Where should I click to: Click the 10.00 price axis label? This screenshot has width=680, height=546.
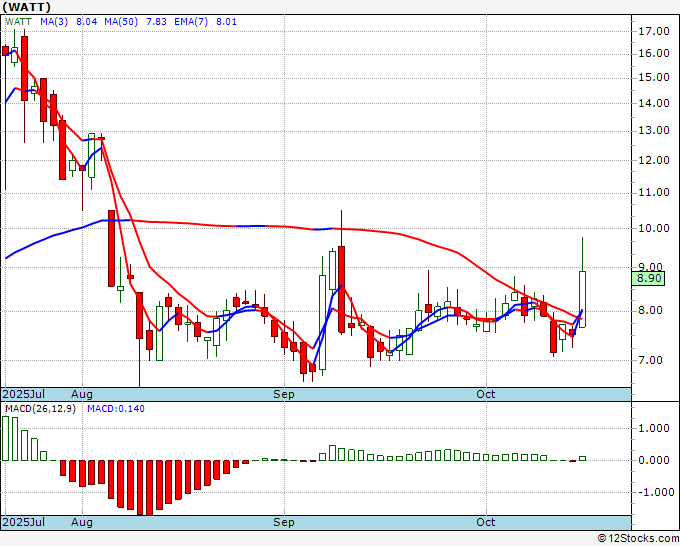point(654,228)
